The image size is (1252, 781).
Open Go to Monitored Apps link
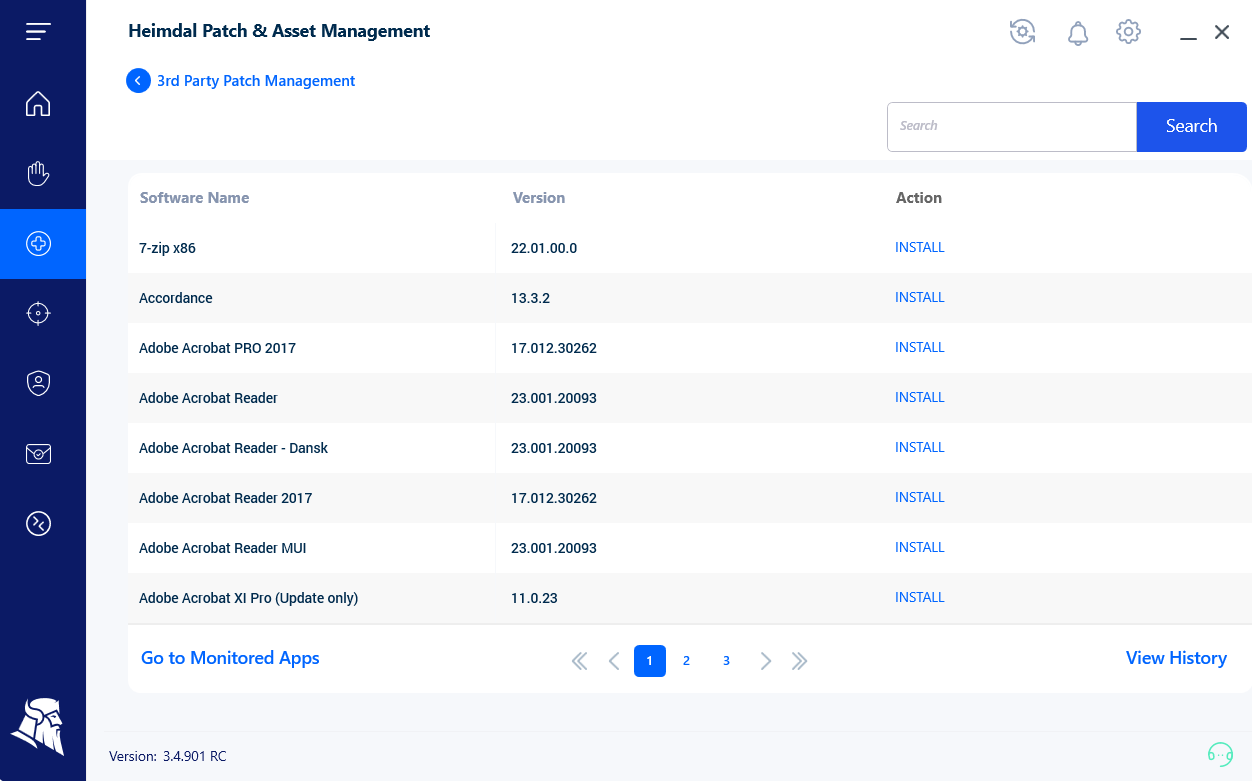pyautogui.click(x=230, y=658)
